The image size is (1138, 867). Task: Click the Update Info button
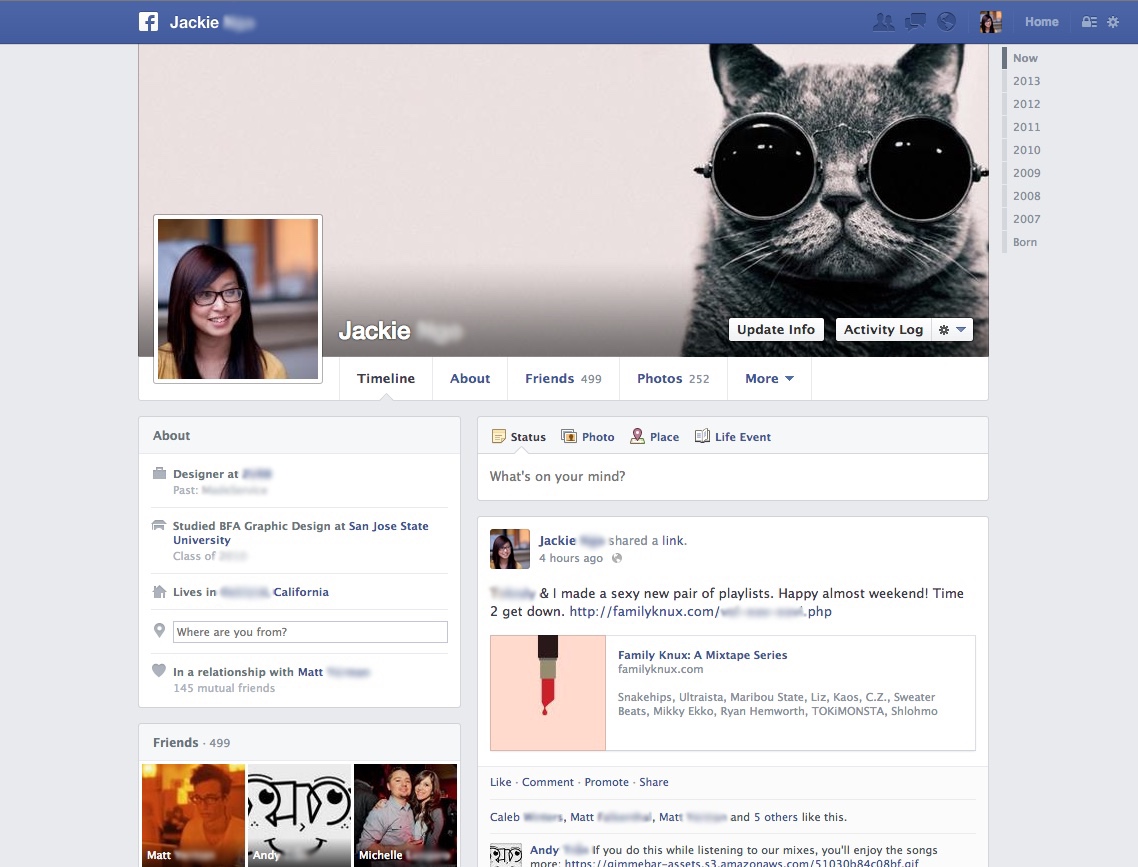click(x=776, y=328)
